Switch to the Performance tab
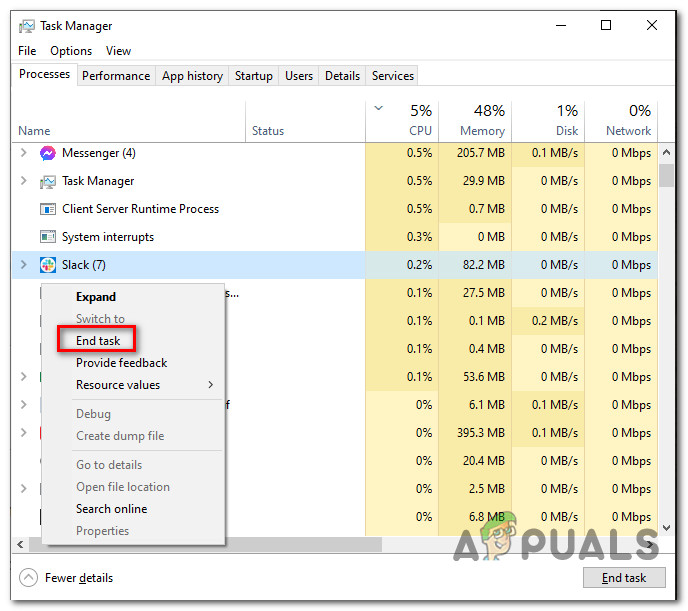The width and height of the screenshot is (688, 611). (116, 76)
